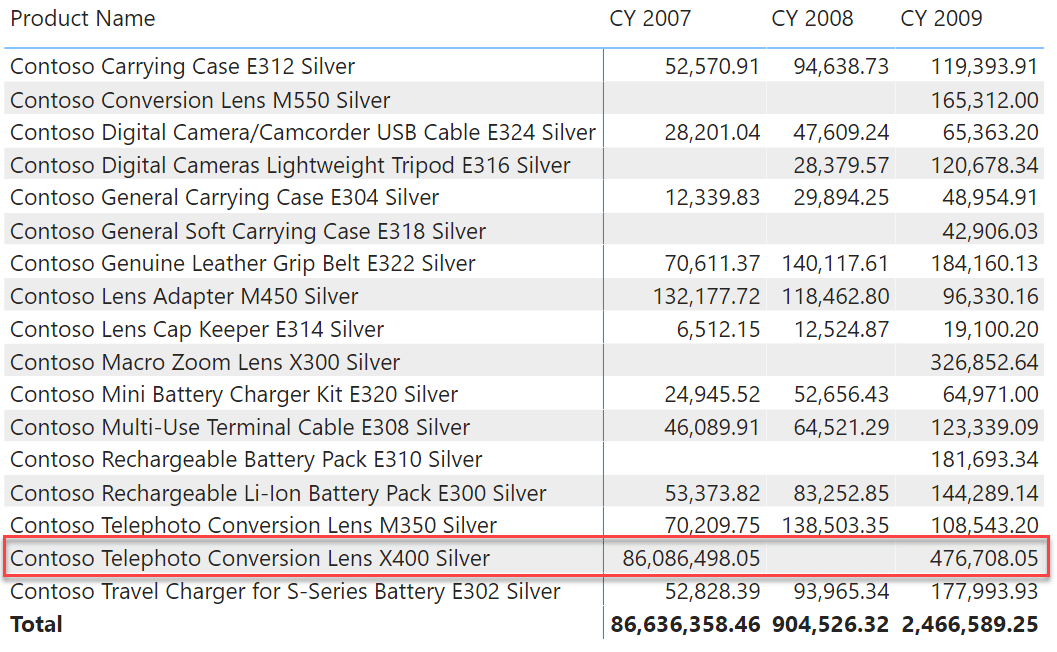Image resolution: width=1057 pixels, height=652 pixels.
Task: Select Contoso Genuine Leather Grip Belt row
Action: pos(243,264)
